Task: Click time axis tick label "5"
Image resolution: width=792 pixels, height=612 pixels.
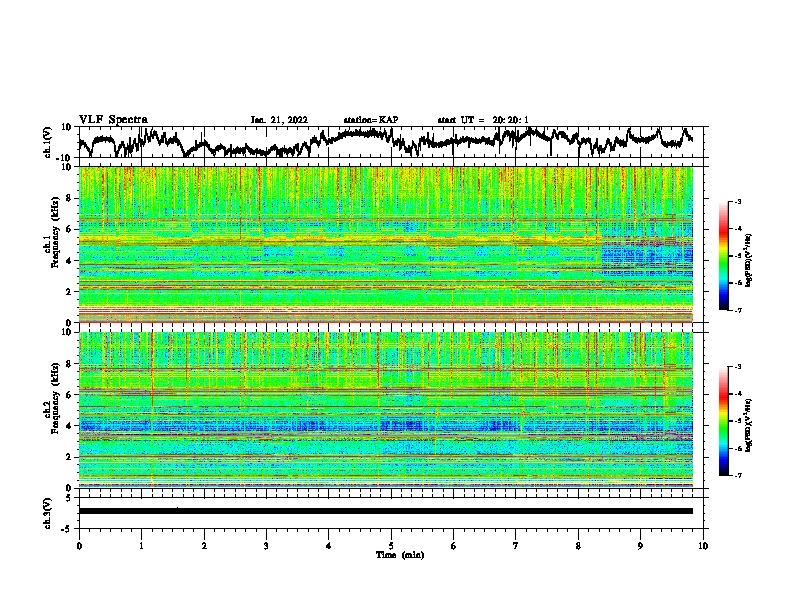Action: pos(391,546)
